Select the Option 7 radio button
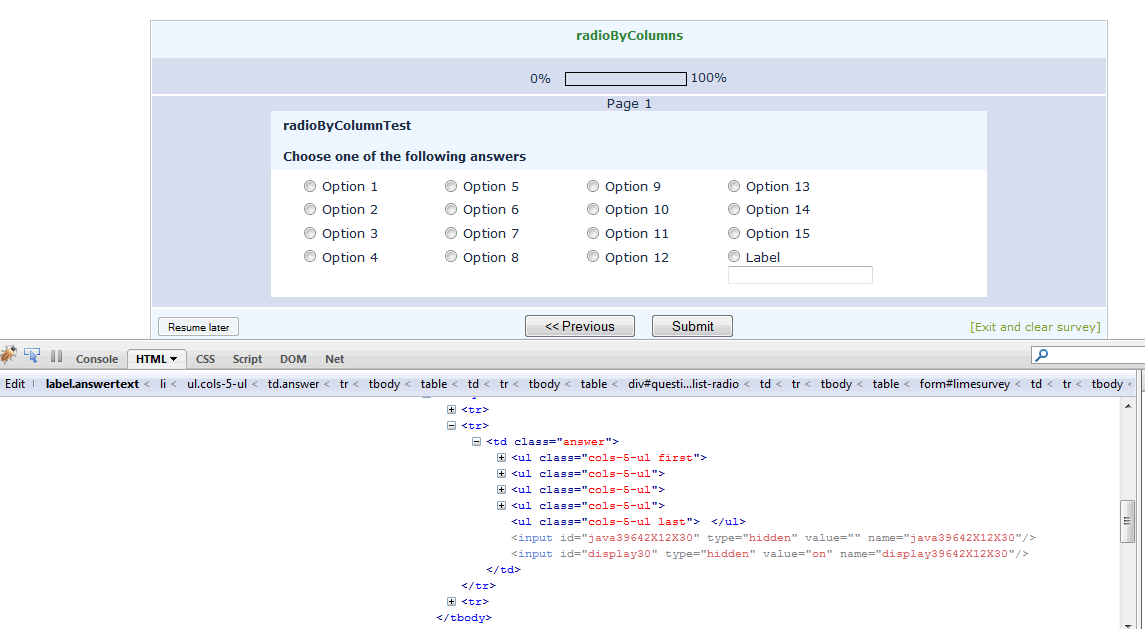The height and width of the screenshot is (629, 1145). coord(451,233)
